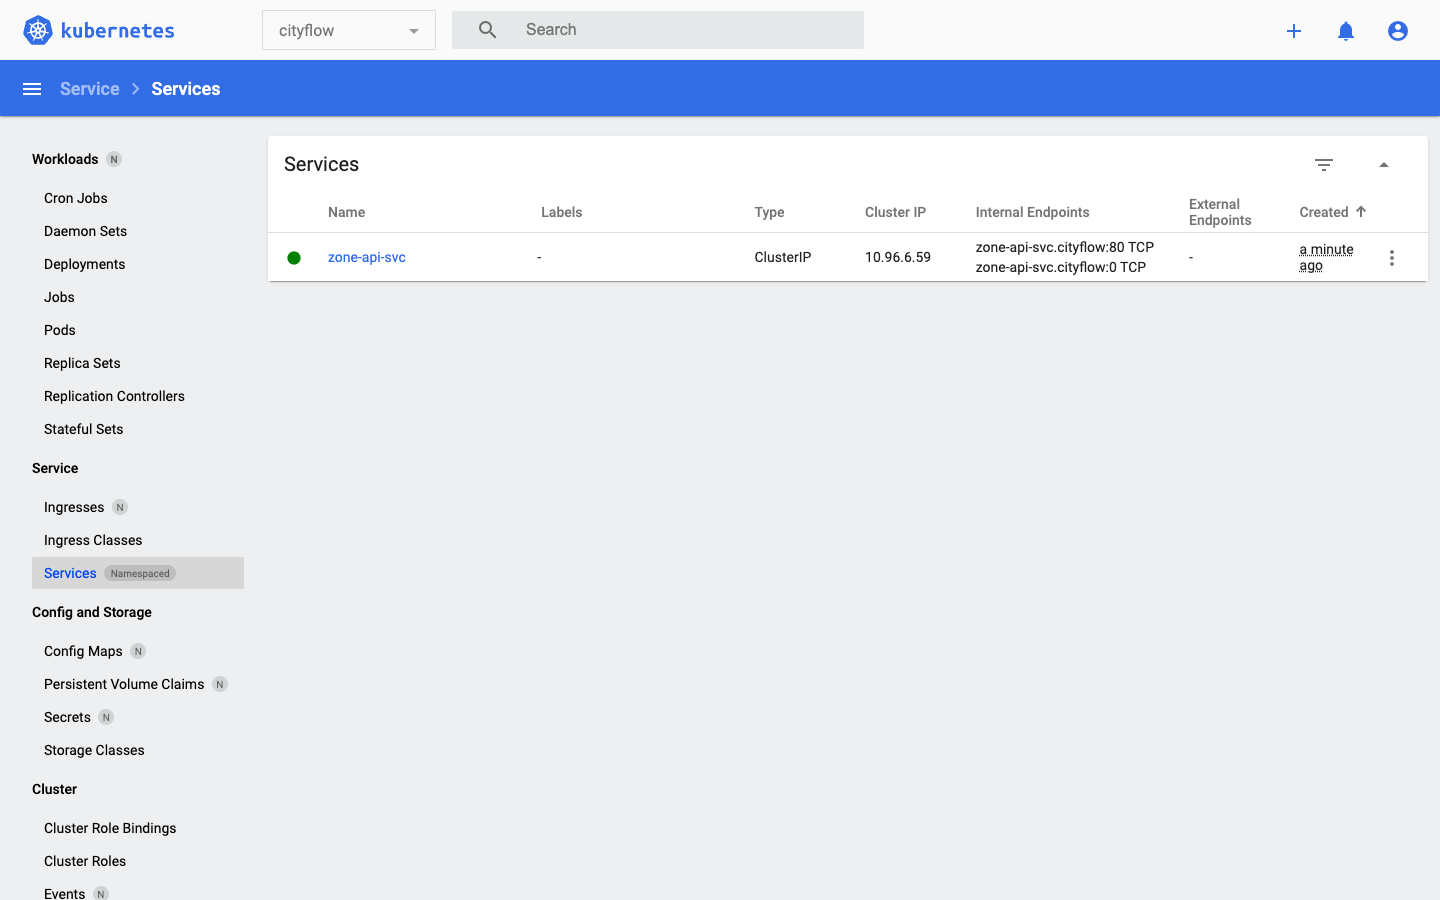Screen dimensions: 1440x900
Task: Open Workloads section in sidebar
Action: point(65,159)
